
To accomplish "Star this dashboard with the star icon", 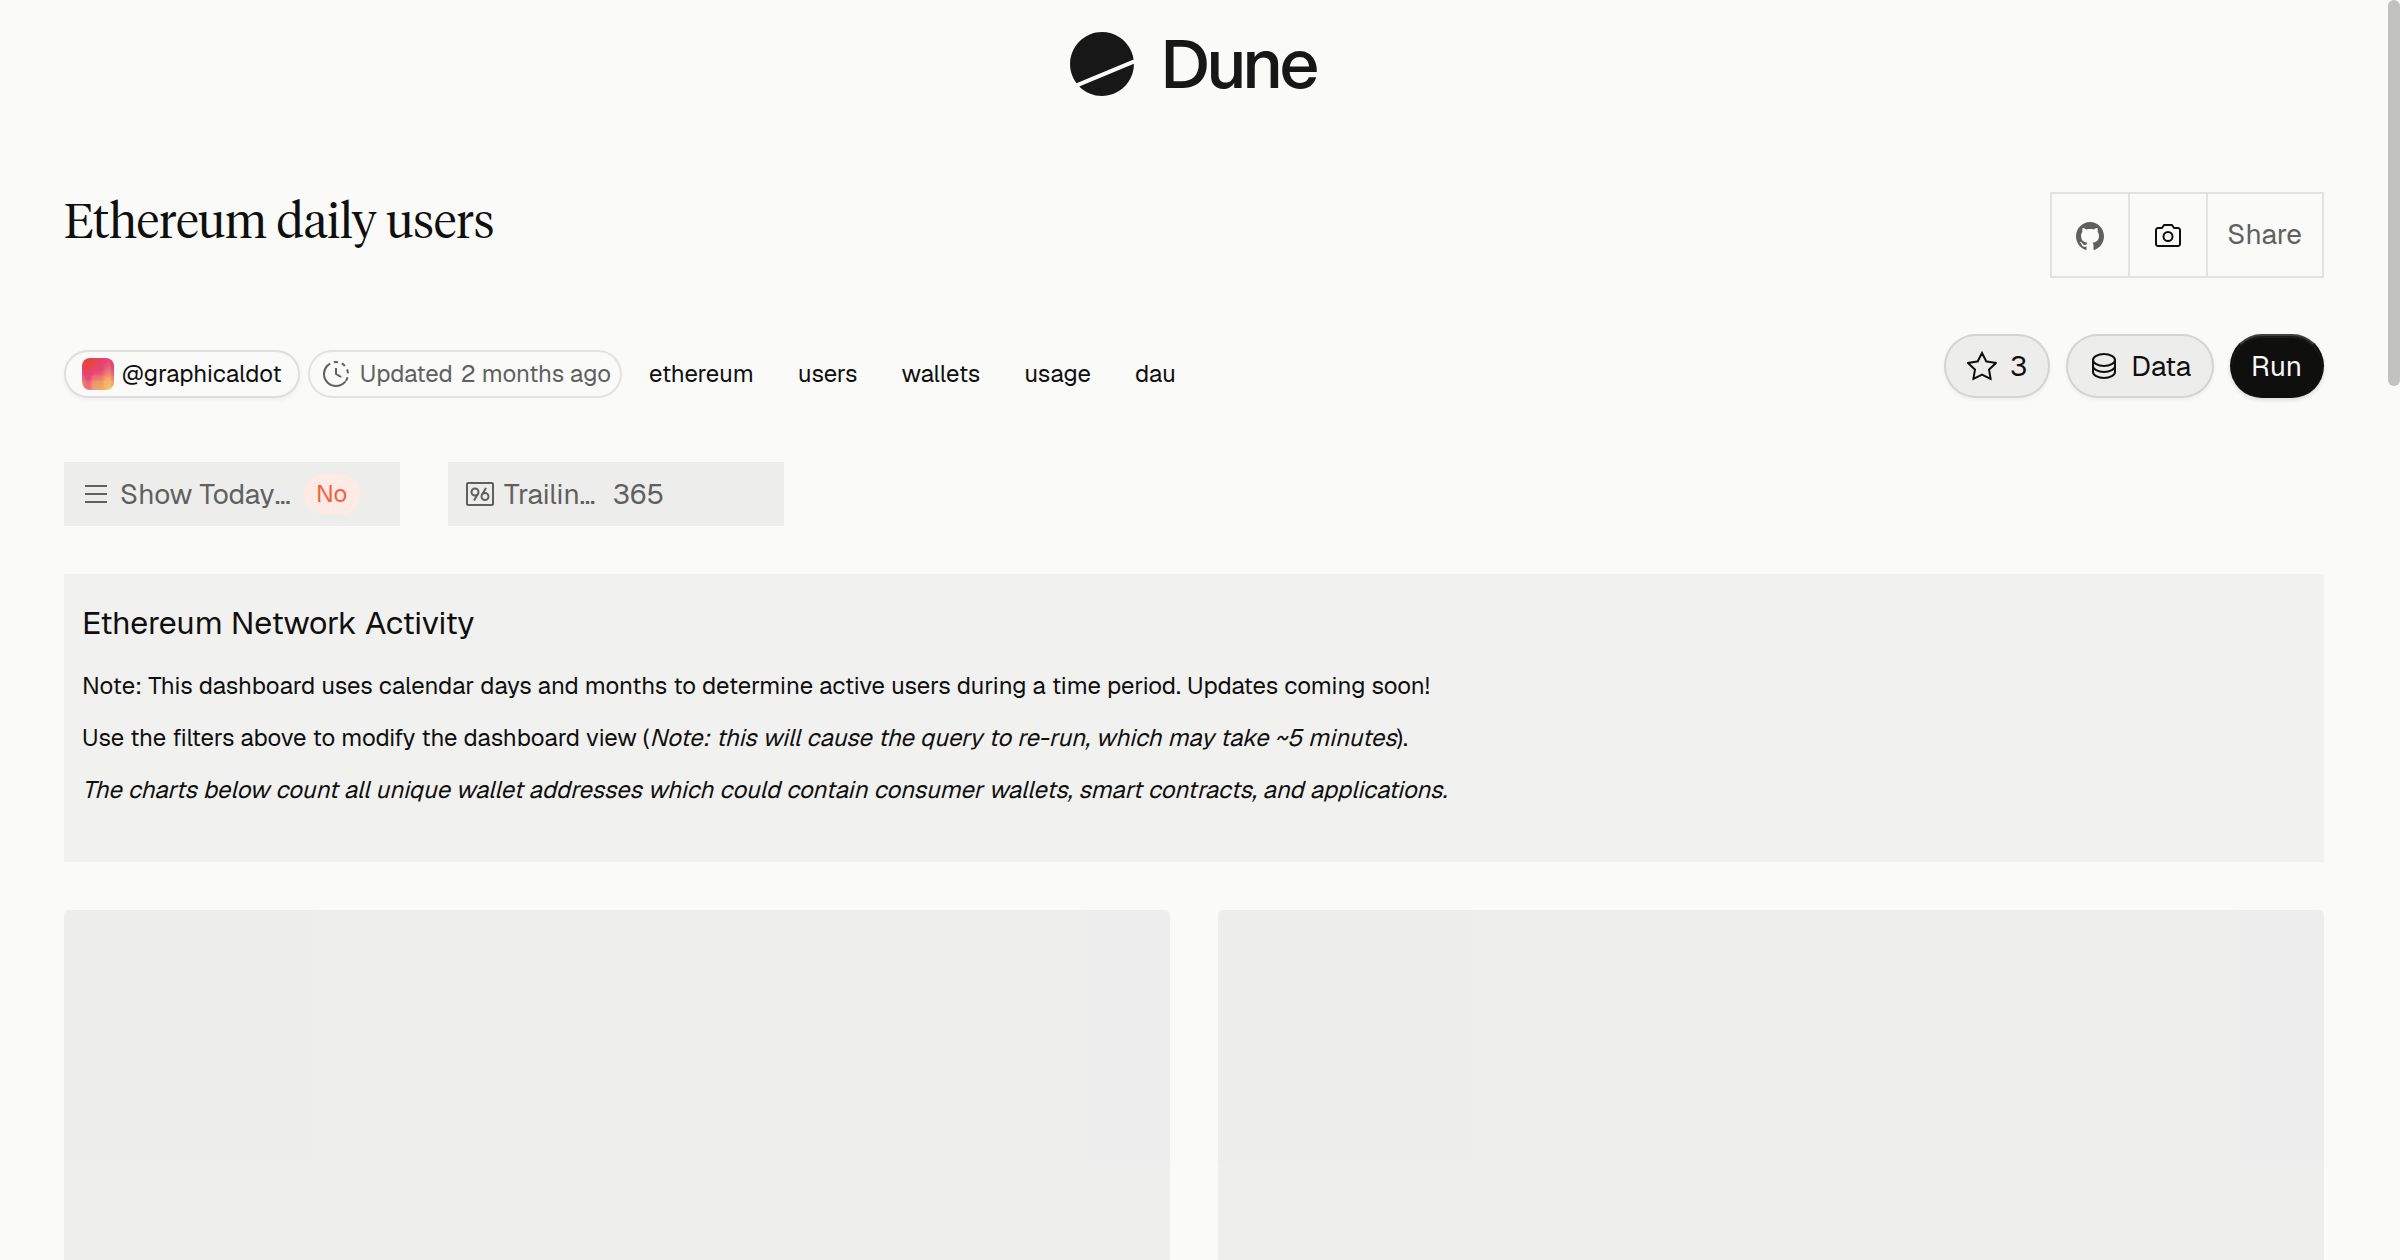I will [x=1996, y=366].
